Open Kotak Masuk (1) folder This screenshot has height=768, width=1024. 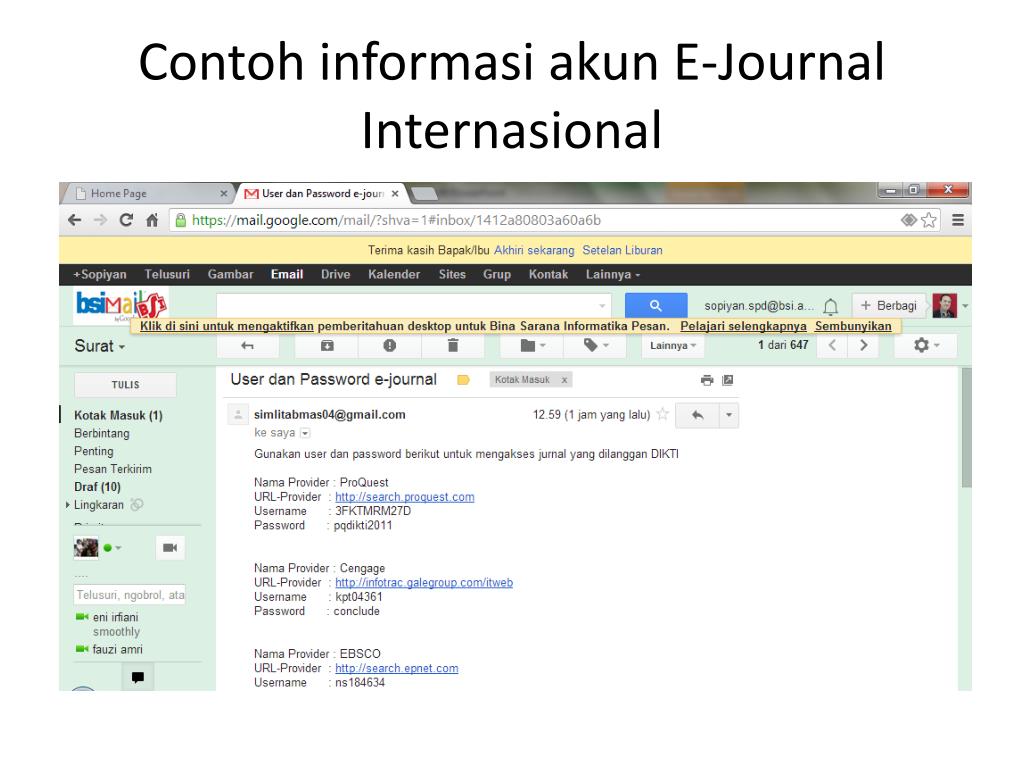pyautogui.click(x=118, y=415)
